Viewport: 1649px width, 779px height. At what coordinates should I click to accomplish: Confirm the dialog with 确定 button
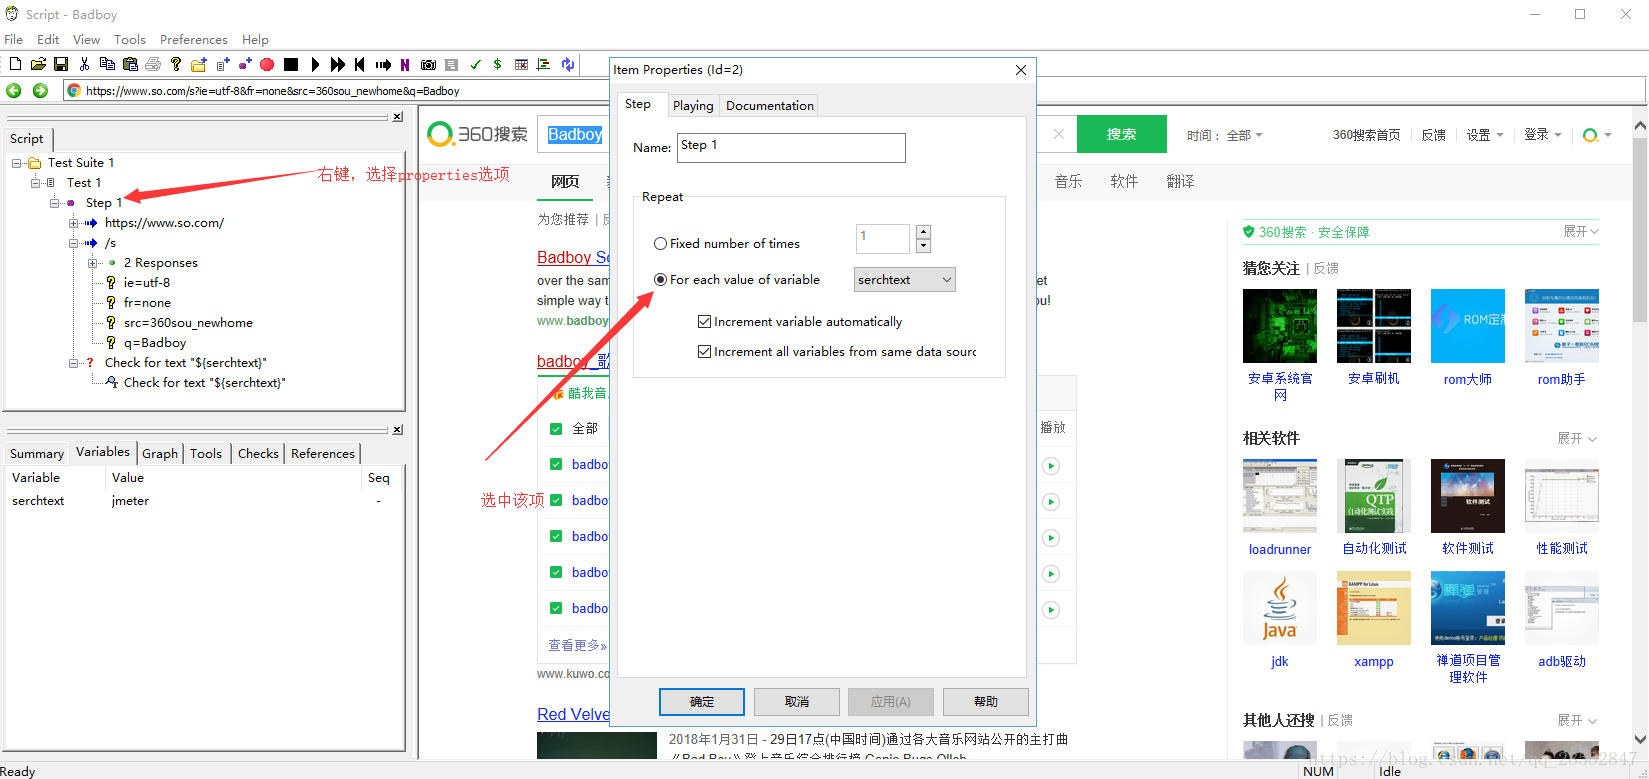(702, 702)
